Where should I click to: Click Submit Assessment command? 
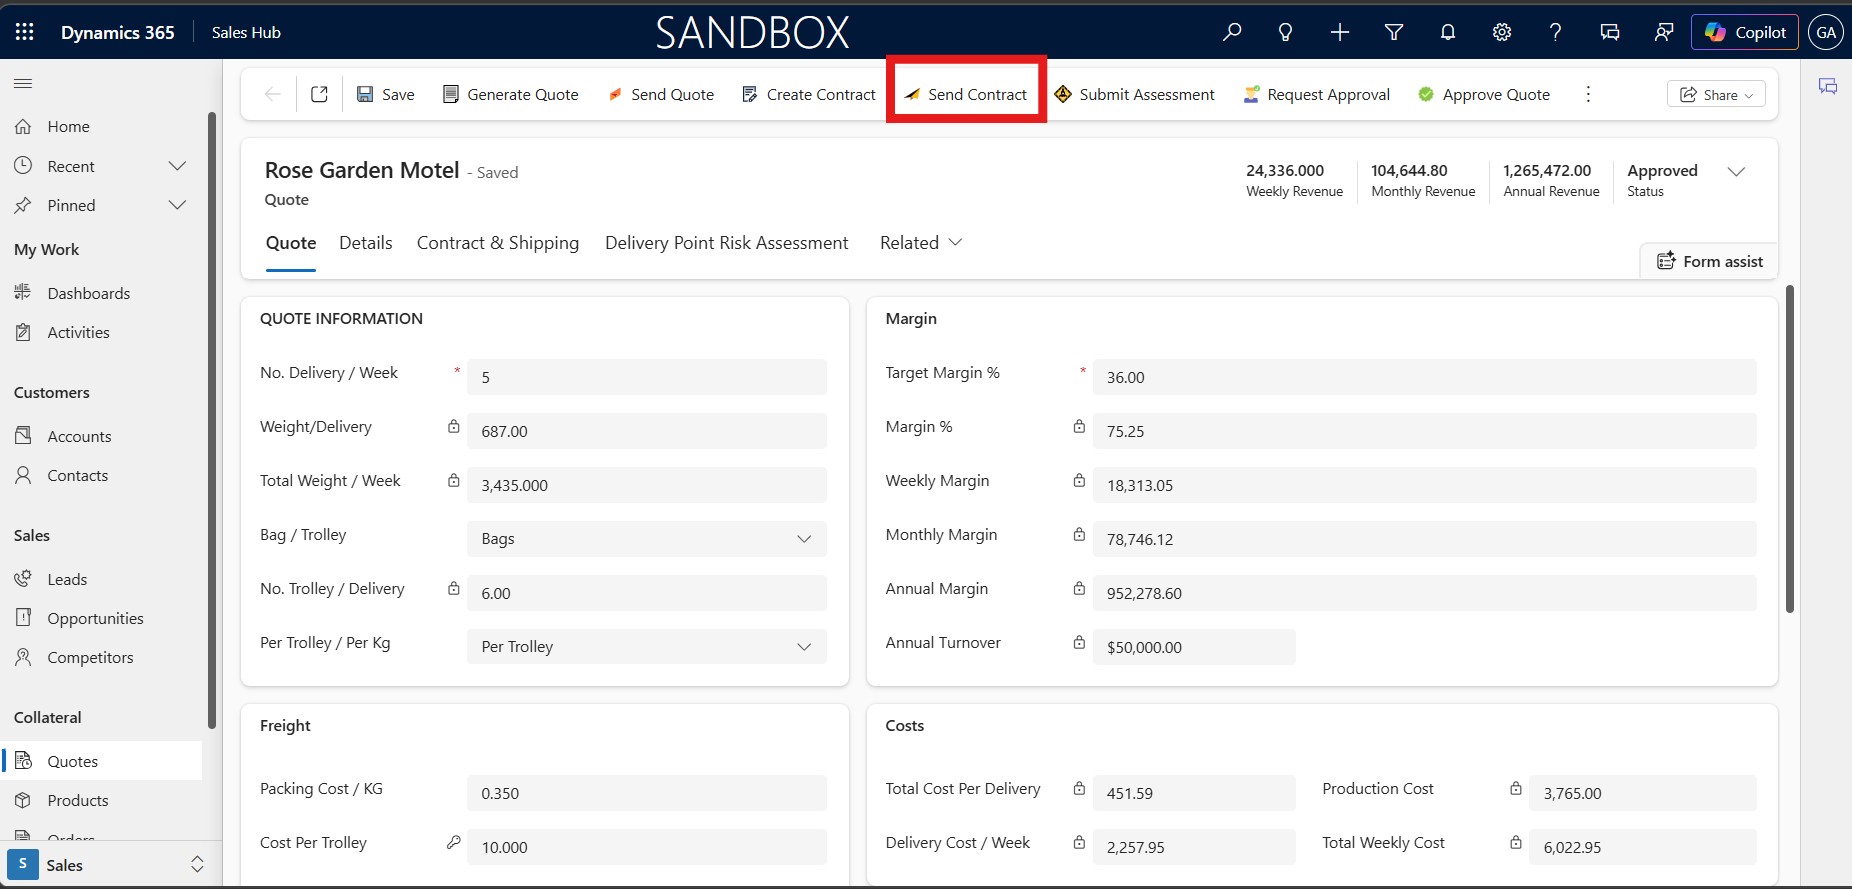(x=1135, y=94)
